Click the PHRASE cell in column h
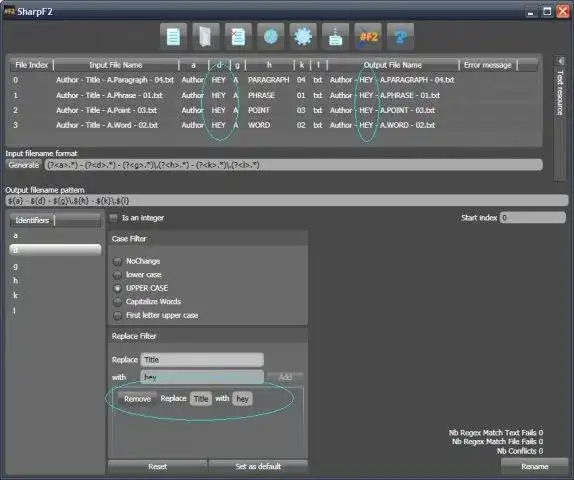 [261, 96]
